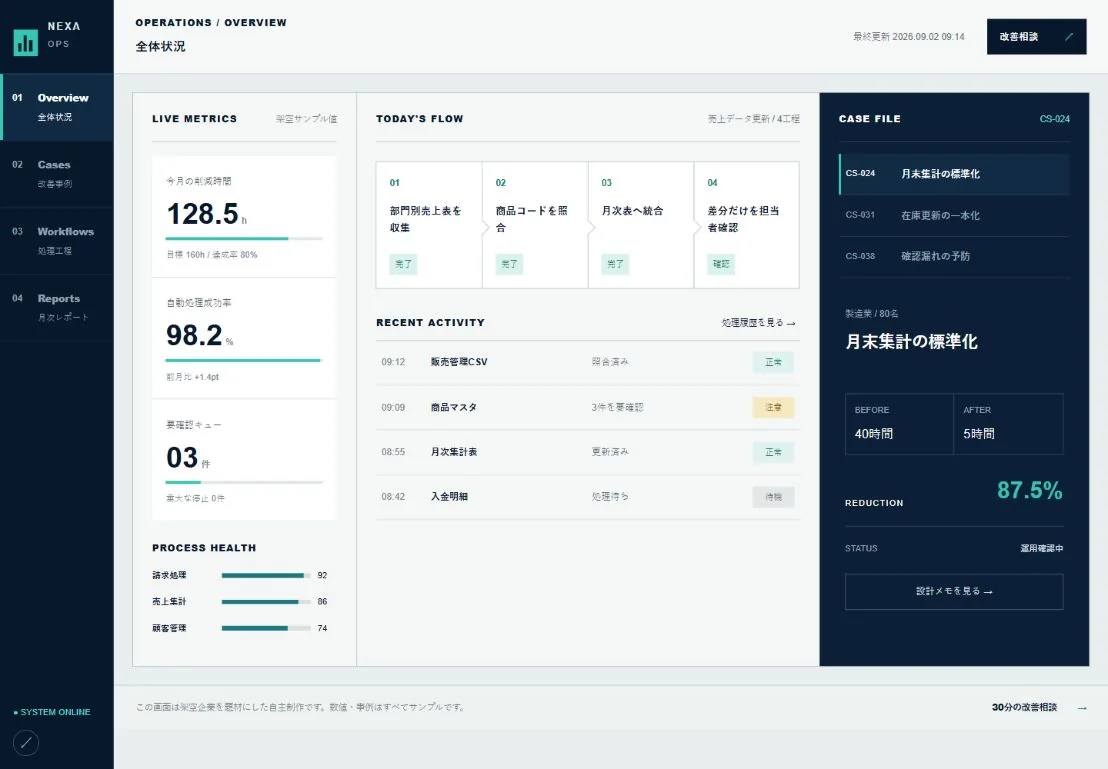The height and width of the screenshot is (769, 1108).
Task: Click the 売上データ更新 / 4工程 label
Action: pyautogui.click(x=754, y=119)
